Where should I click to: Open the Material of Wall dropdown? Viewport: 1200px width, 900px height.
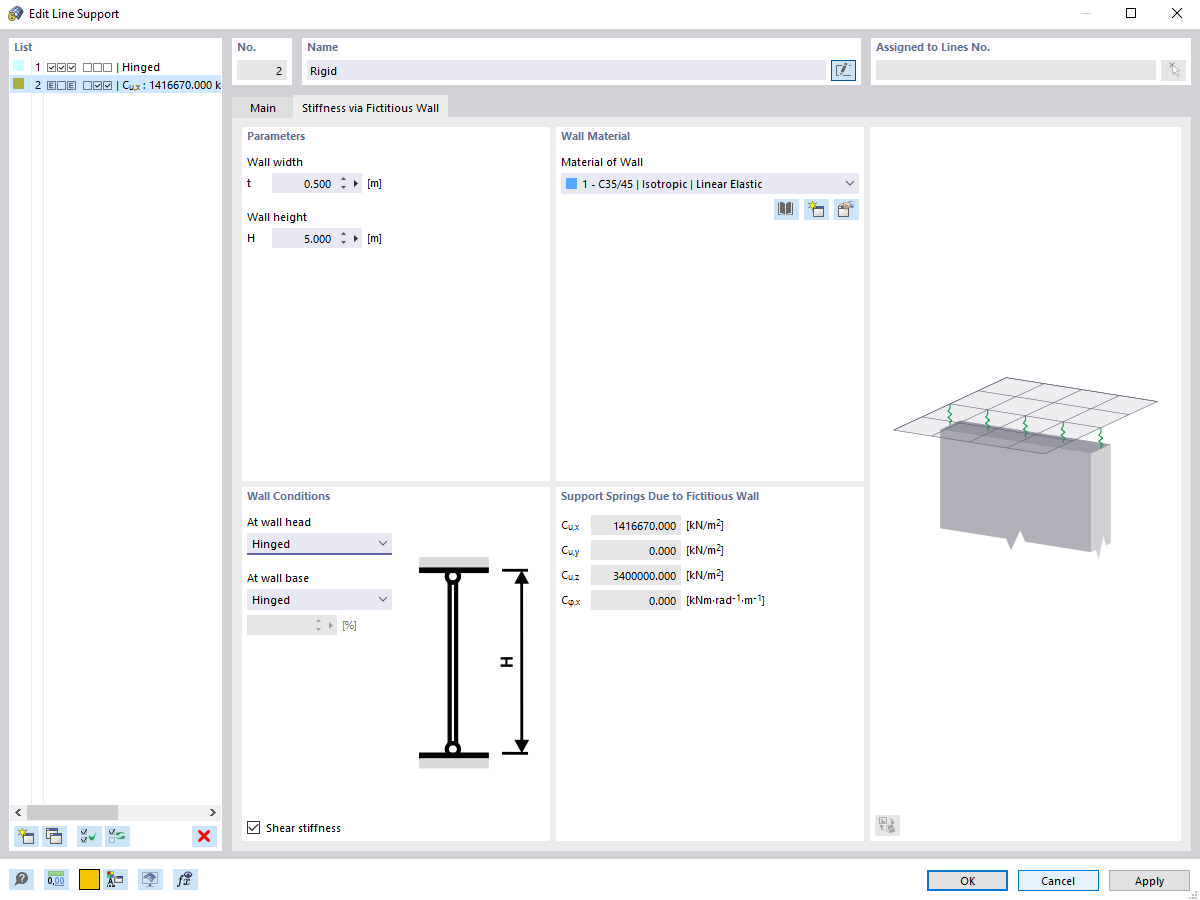pos(848,183)
